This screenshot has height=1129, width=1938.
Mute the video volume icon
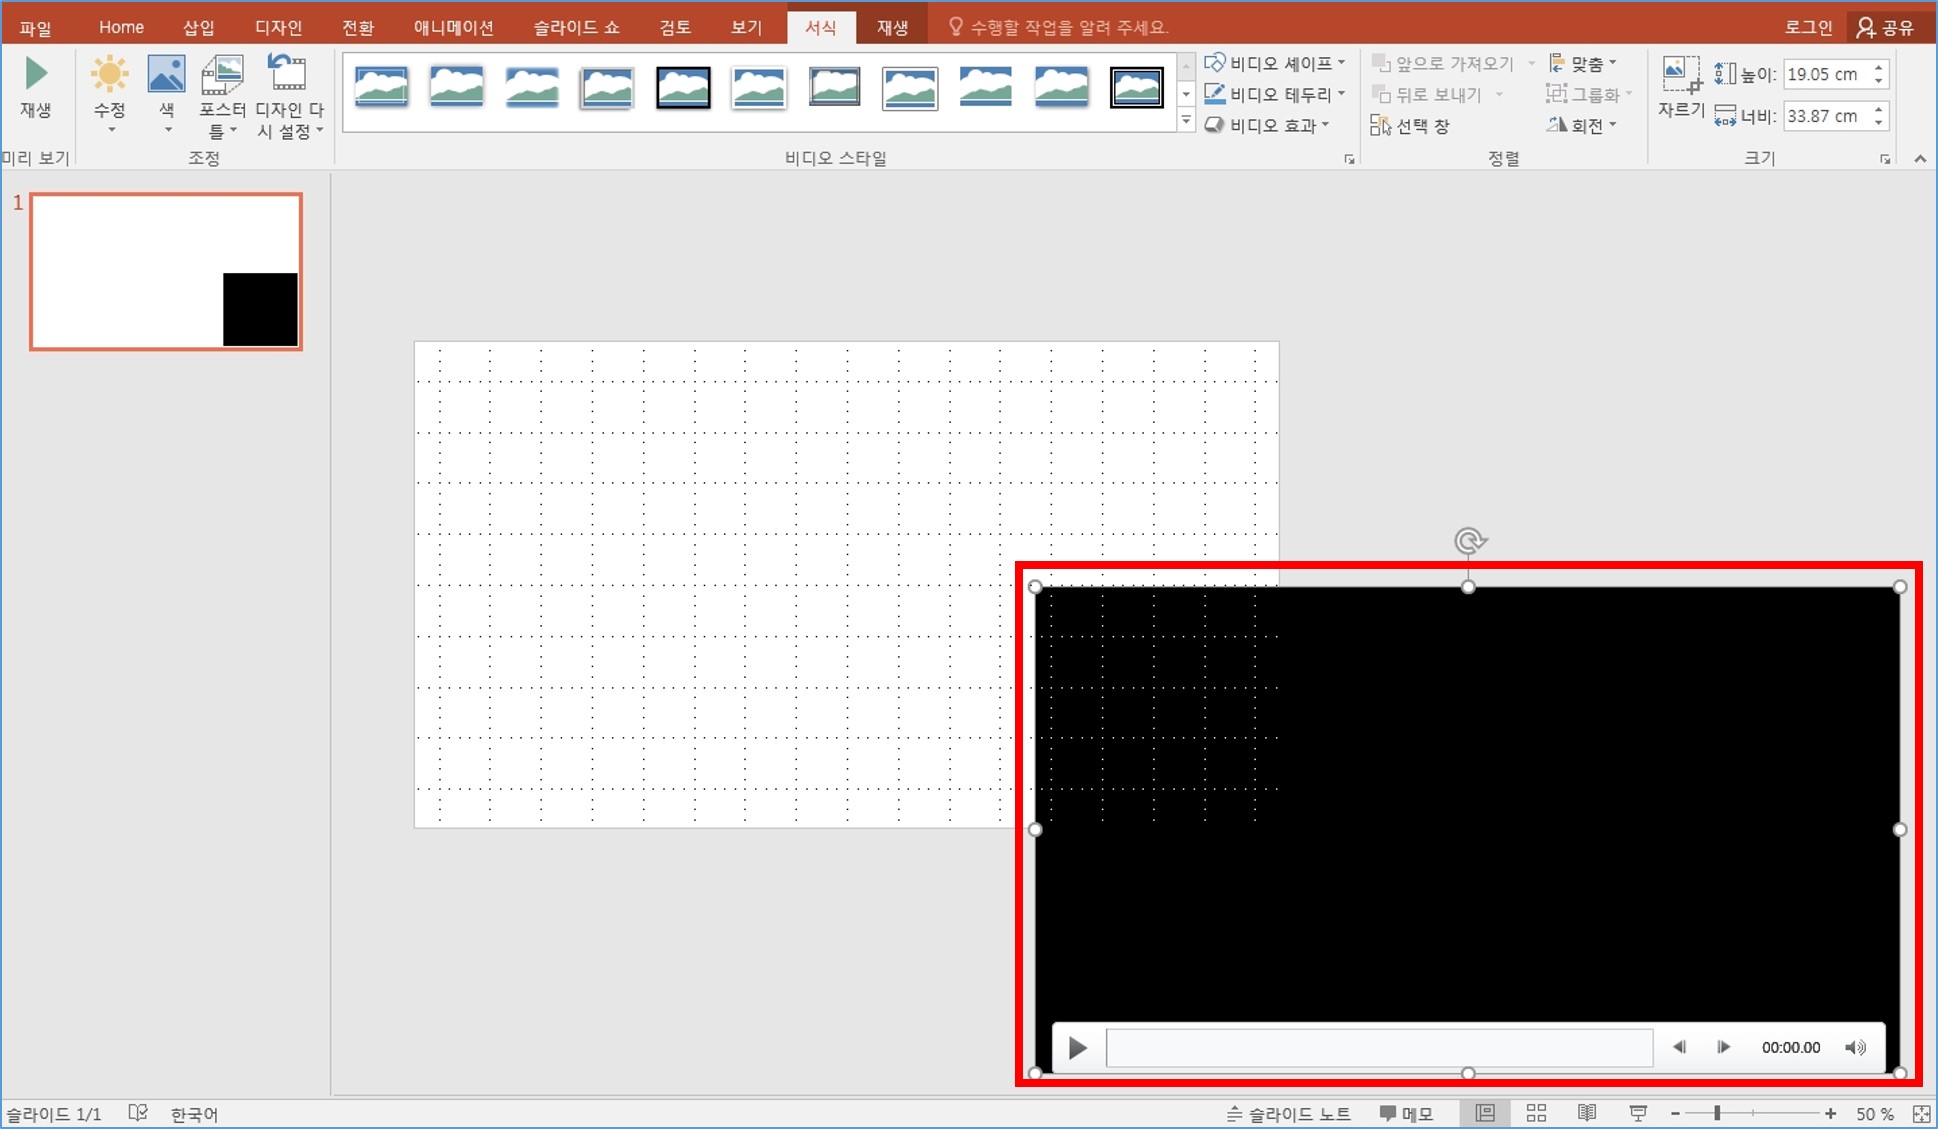1855,1047
